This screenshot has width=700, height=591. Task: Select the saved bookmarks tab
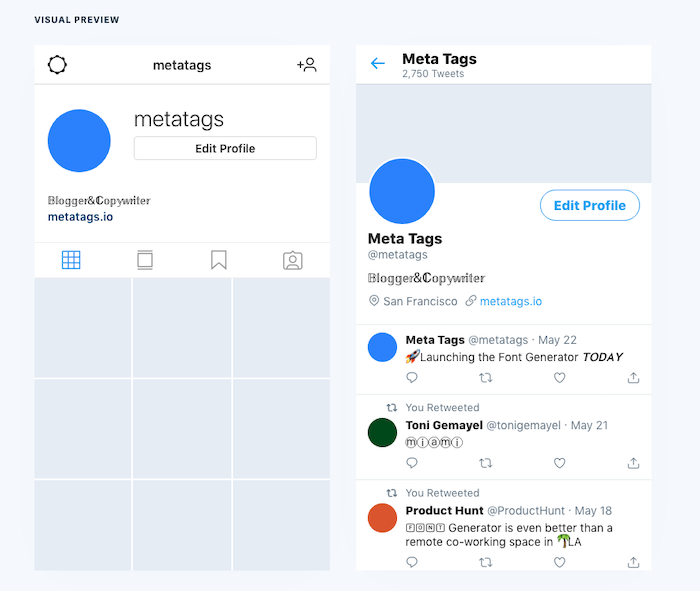pos(219,261)
